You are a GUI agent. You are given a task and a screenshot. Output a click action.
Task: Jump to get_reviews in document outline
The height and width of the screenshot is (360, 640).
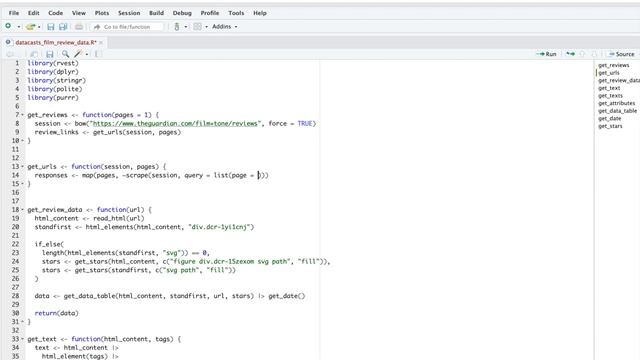tap(613, 65)
